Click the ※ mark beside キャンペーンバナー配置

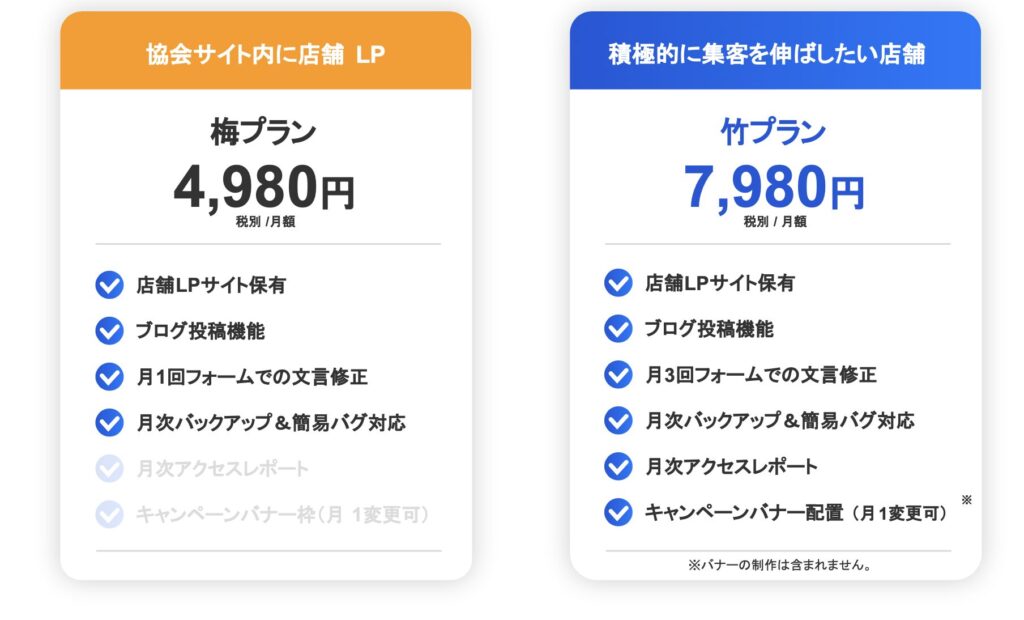(966, 499)
